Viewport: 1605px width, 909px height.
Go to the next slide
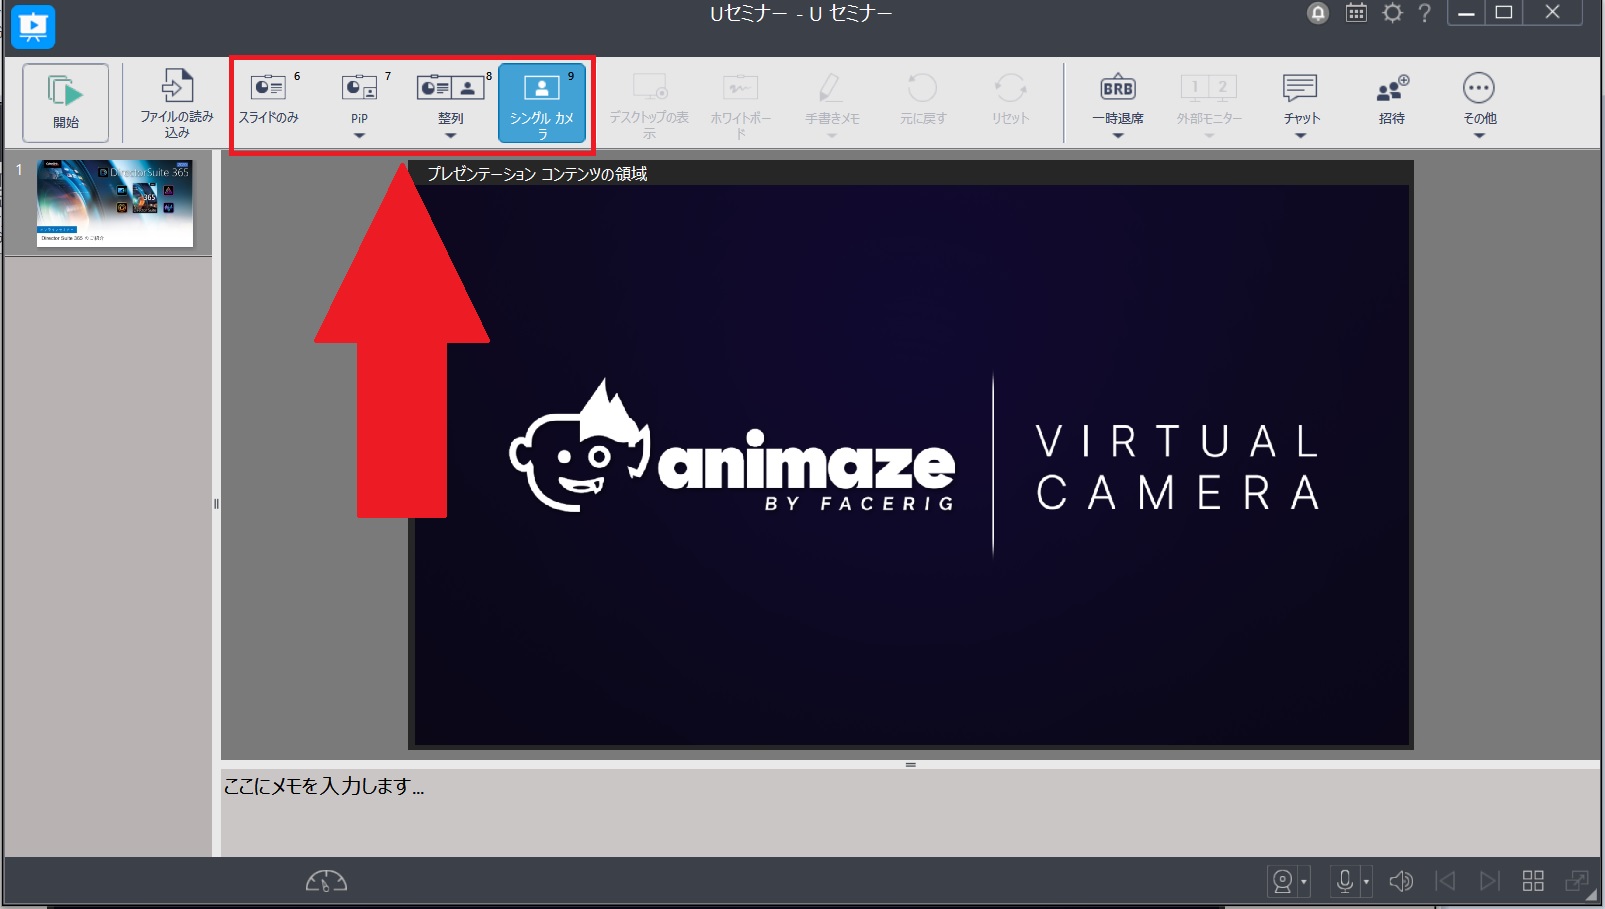click(x=1489, y=881)
